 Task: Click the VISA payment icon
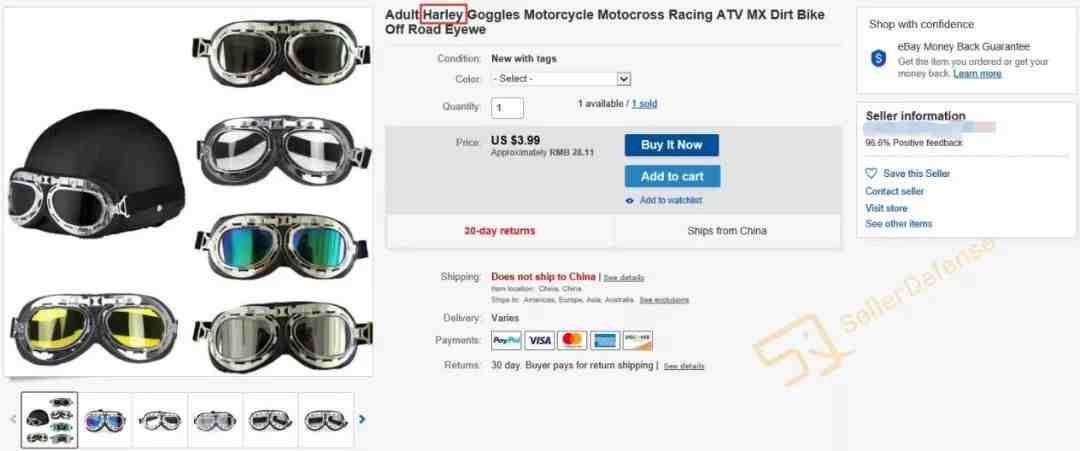click(539, 340)
